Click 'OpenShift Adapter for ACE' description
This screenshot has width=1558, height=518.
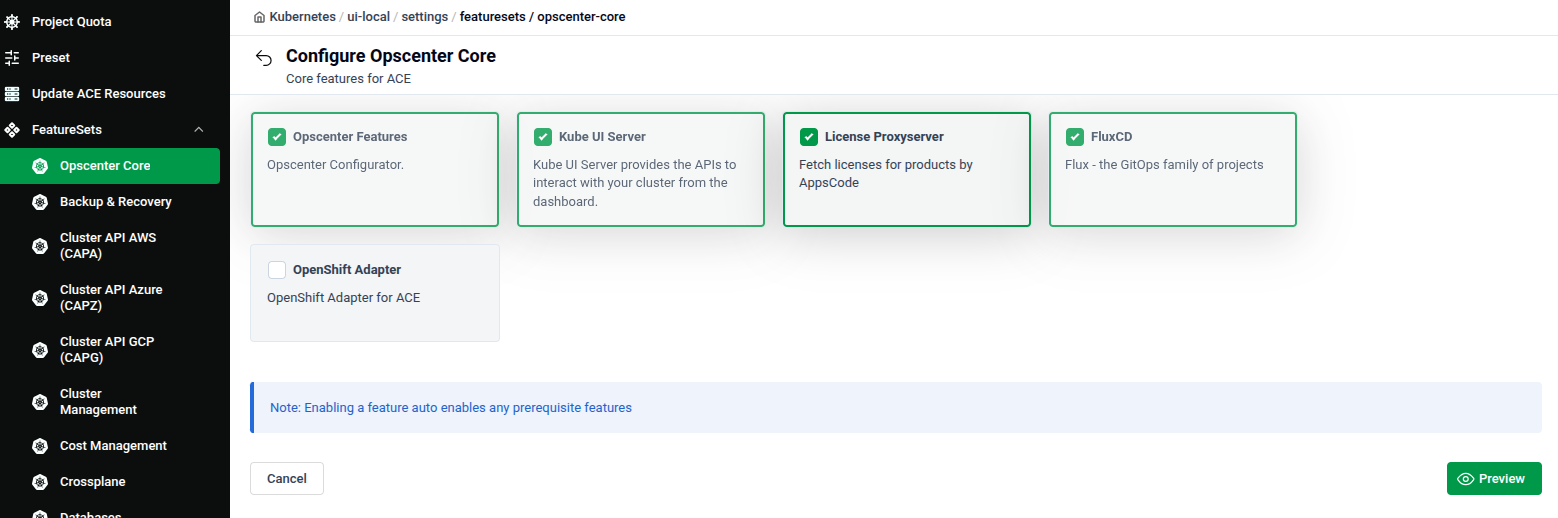pos(343,297)
